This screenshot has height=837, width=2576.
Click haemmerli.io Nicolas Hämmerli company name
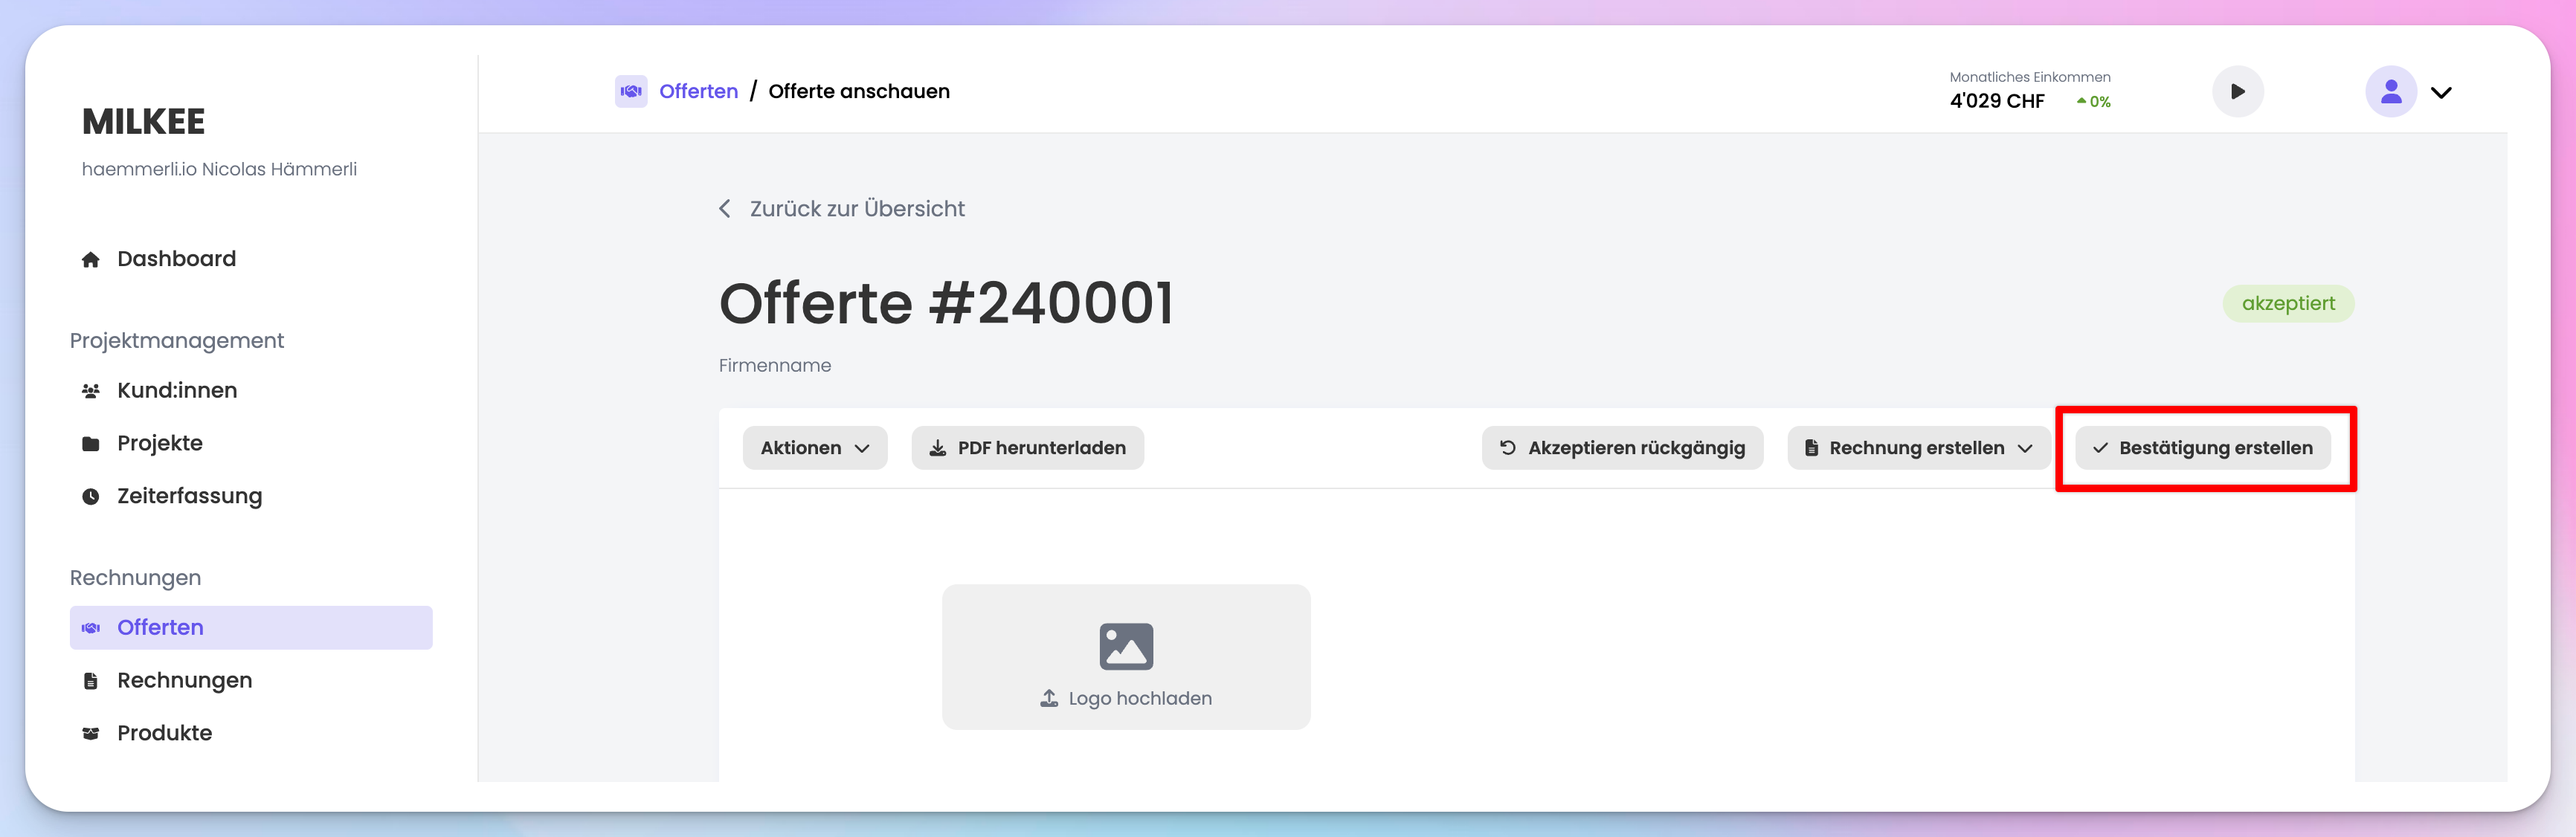click(x=219, y=170)
